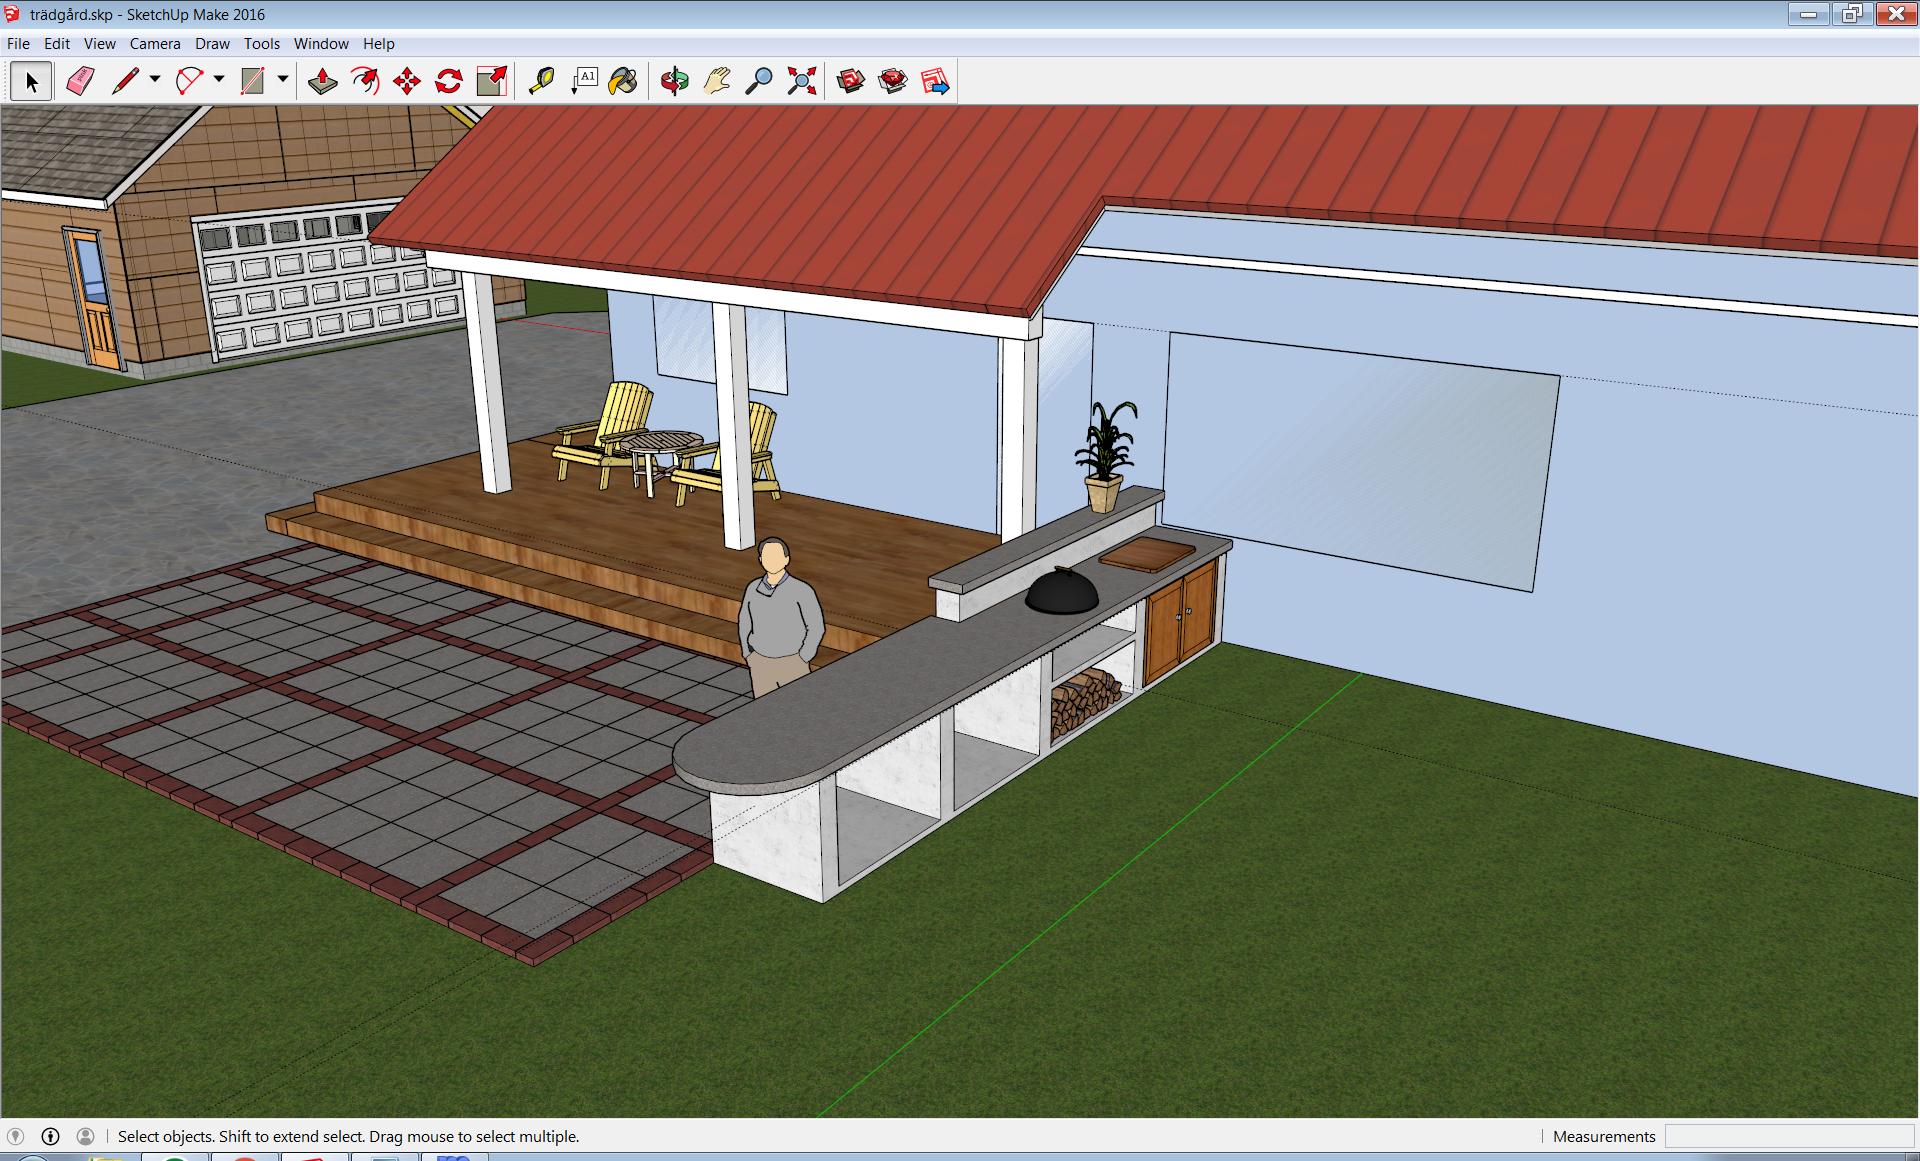Minimize the SketchUp window
This screenshot has width=1920, height=1161.
click(1808, 14)
